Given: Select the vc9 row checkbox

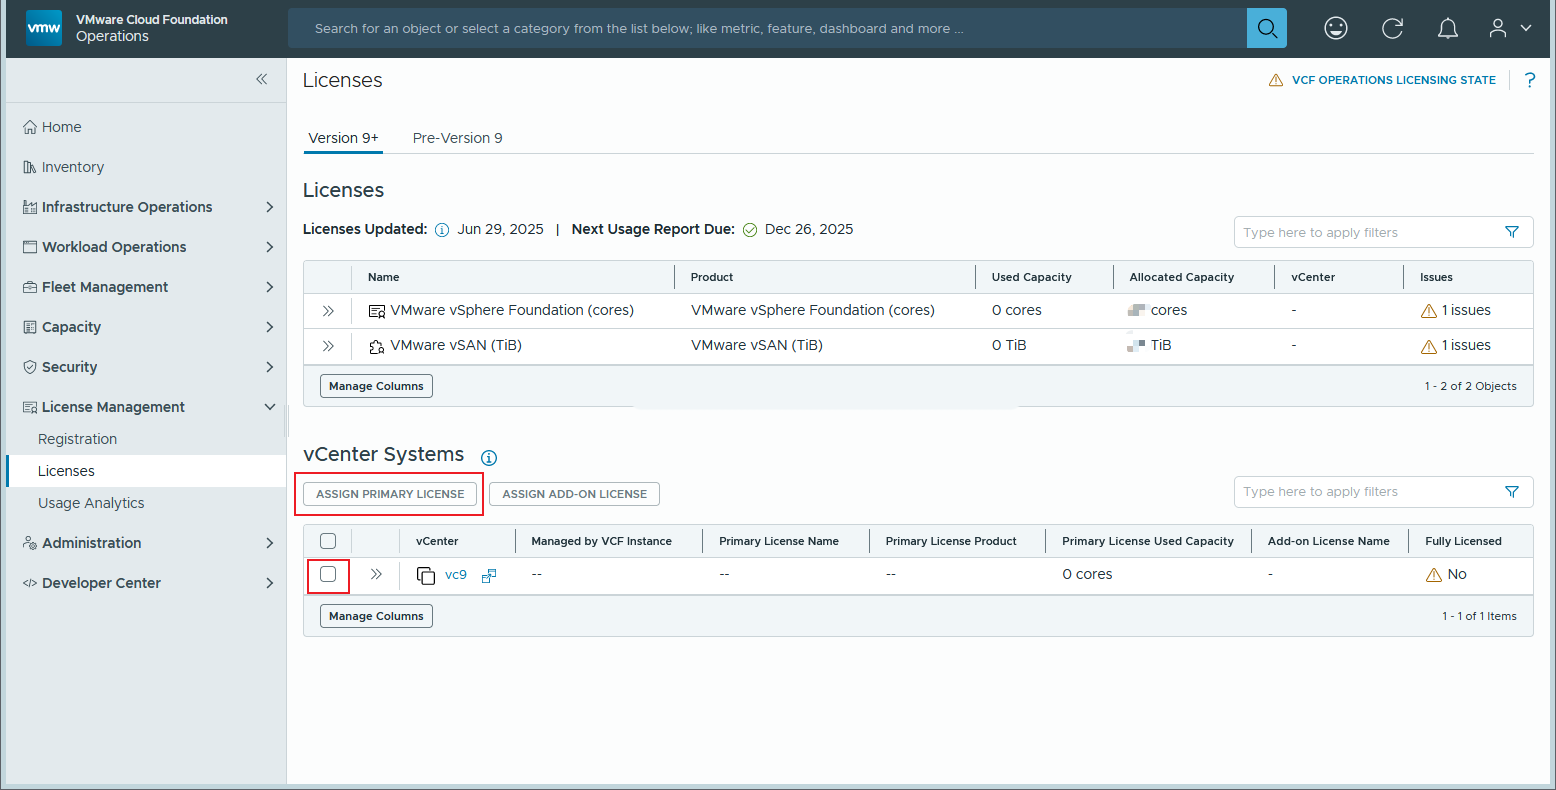Looking at the screenshot, I should point(328,574).
